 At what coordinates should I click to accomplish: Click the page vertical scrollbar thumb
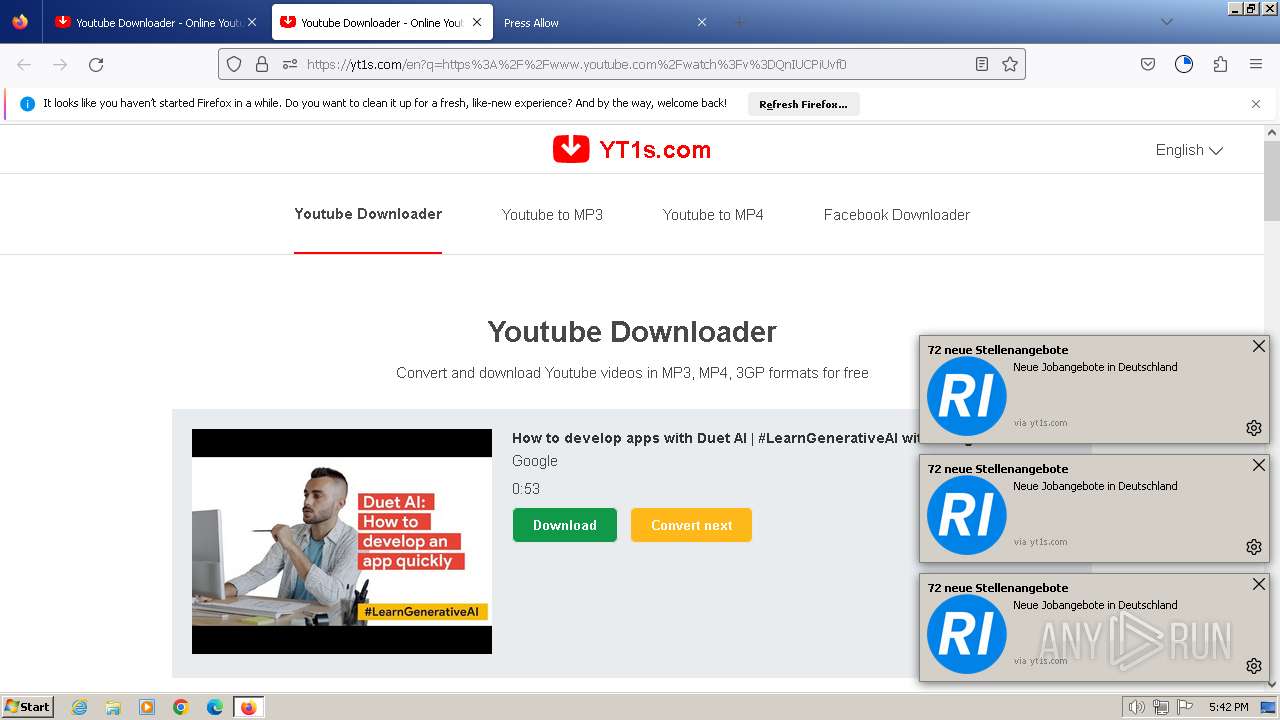pos(1272,180)
